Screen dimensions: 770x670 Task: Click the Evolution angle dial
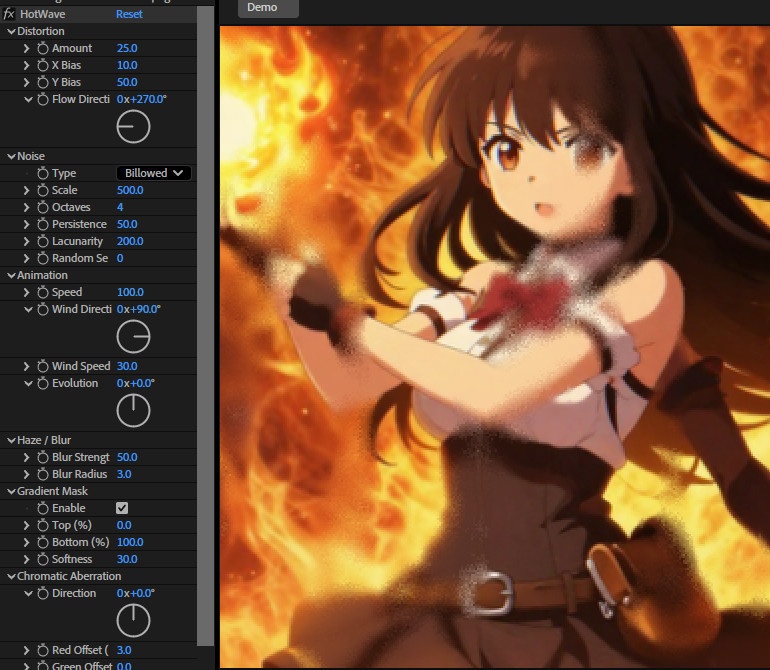point(133,410)
